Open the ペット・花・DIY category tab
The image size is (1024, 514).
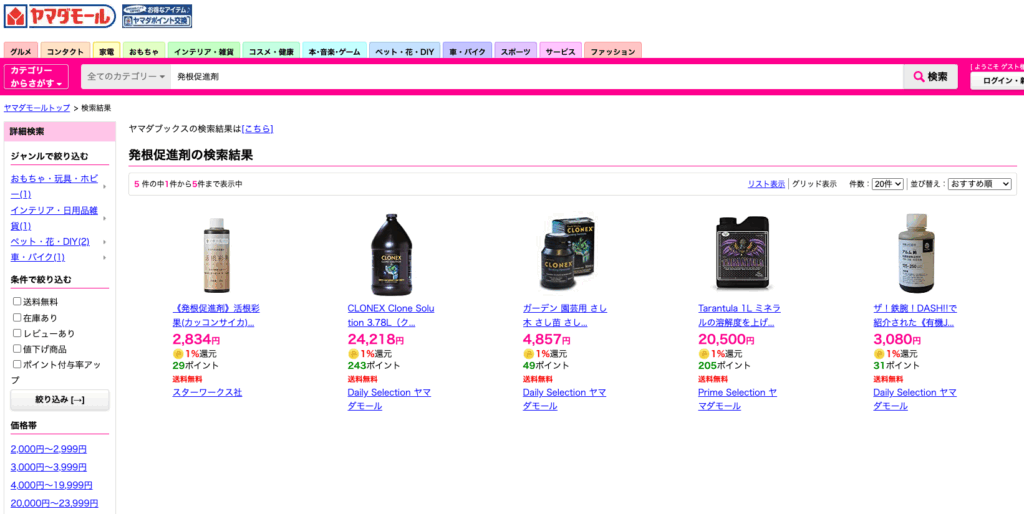tap(405, 51)
